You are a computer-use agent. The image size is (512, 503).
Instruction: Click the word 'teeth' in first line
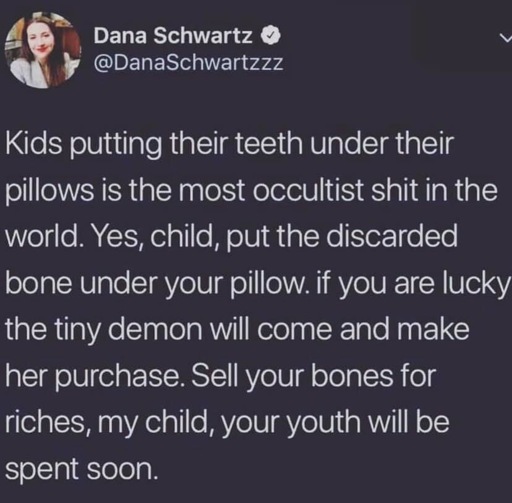pyautogui.click(x=269, y=144)
